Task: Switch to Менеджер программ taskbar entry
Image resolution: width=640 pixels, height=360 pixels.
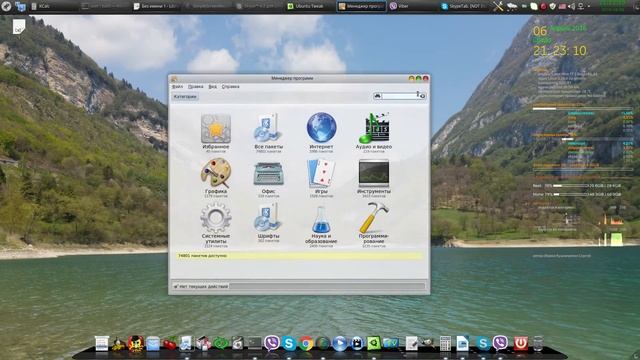Action: click(361, 6)
